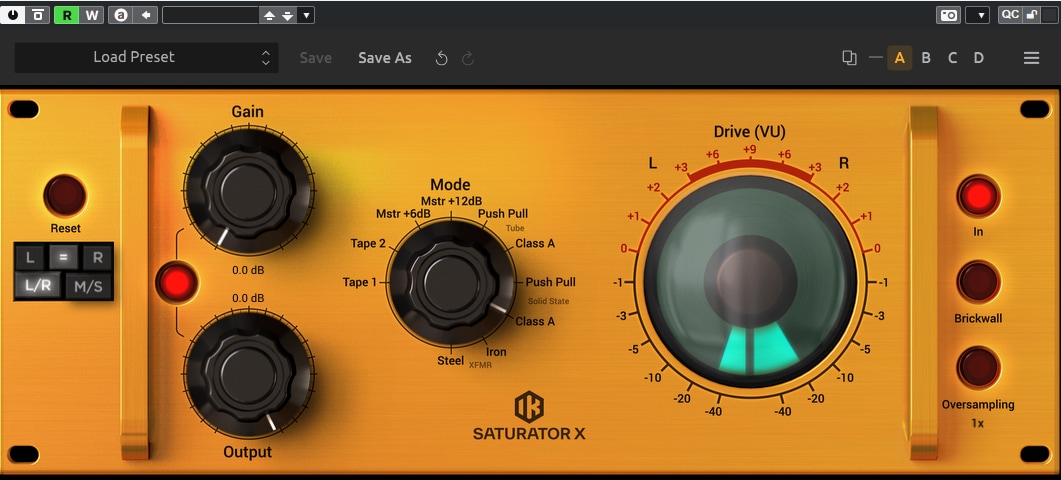Open the hamburger menu icon
The height and width of the screenshot is (480, 1061).
[x=1031, y=58]
